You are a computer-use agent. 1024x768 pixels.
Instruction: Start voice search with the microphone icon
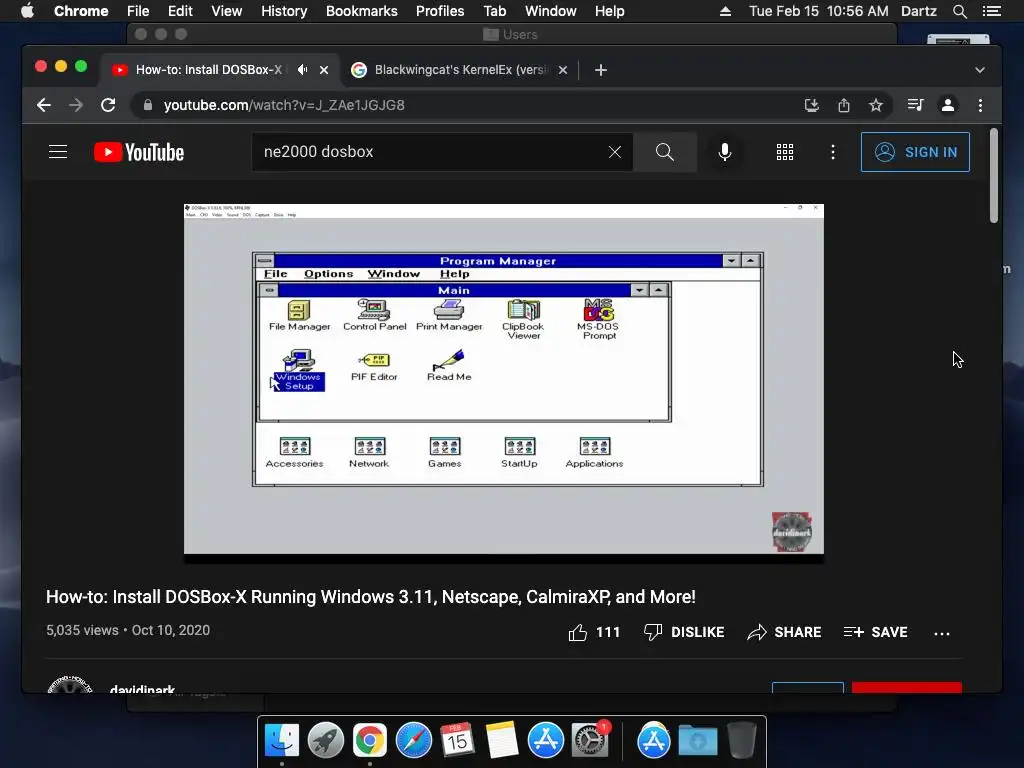coord(724,152)
